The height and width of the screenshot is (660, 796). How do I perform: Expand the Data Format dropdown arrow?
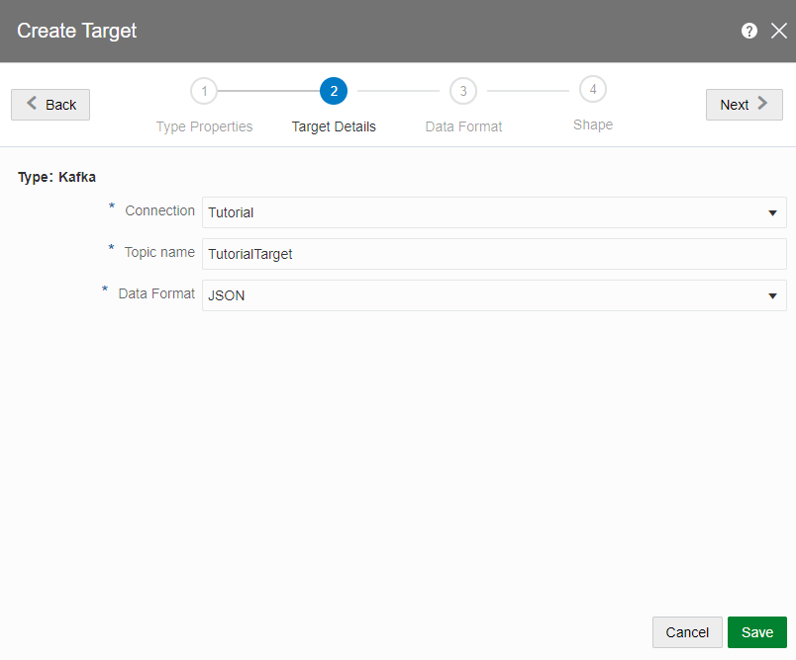[772, 296]
